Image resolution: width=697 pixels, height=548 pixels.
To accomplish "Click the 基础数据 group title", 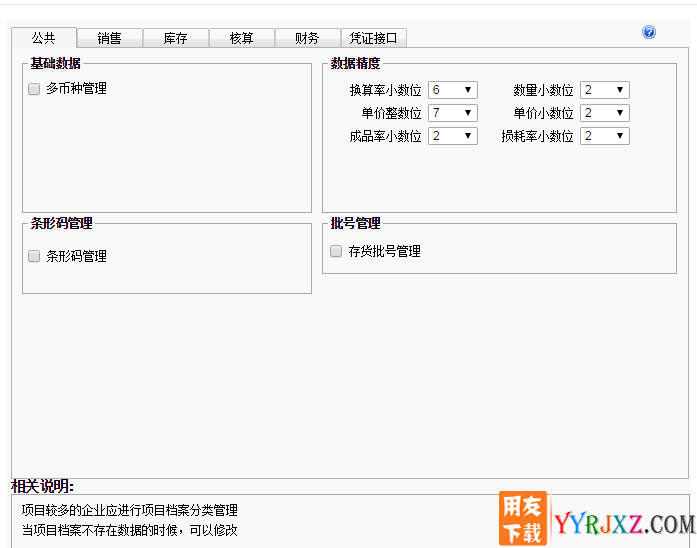I will point(56,63).
